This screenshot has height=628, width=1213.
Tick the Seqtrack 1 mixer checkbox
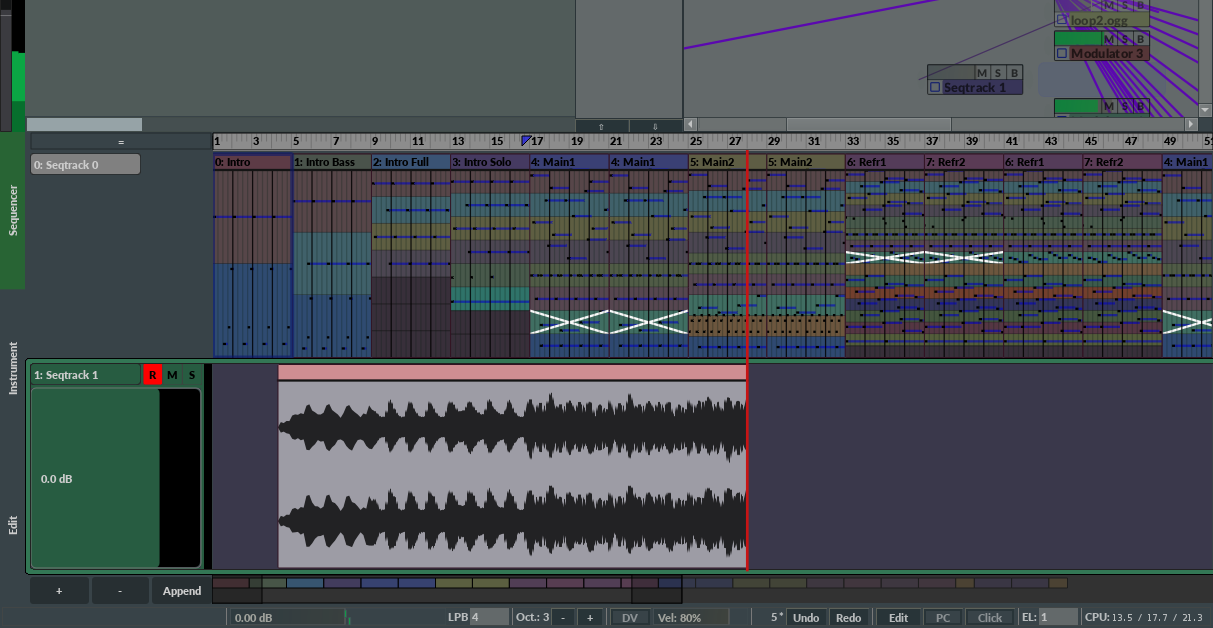pyautogui.click(x=935, y=87)
